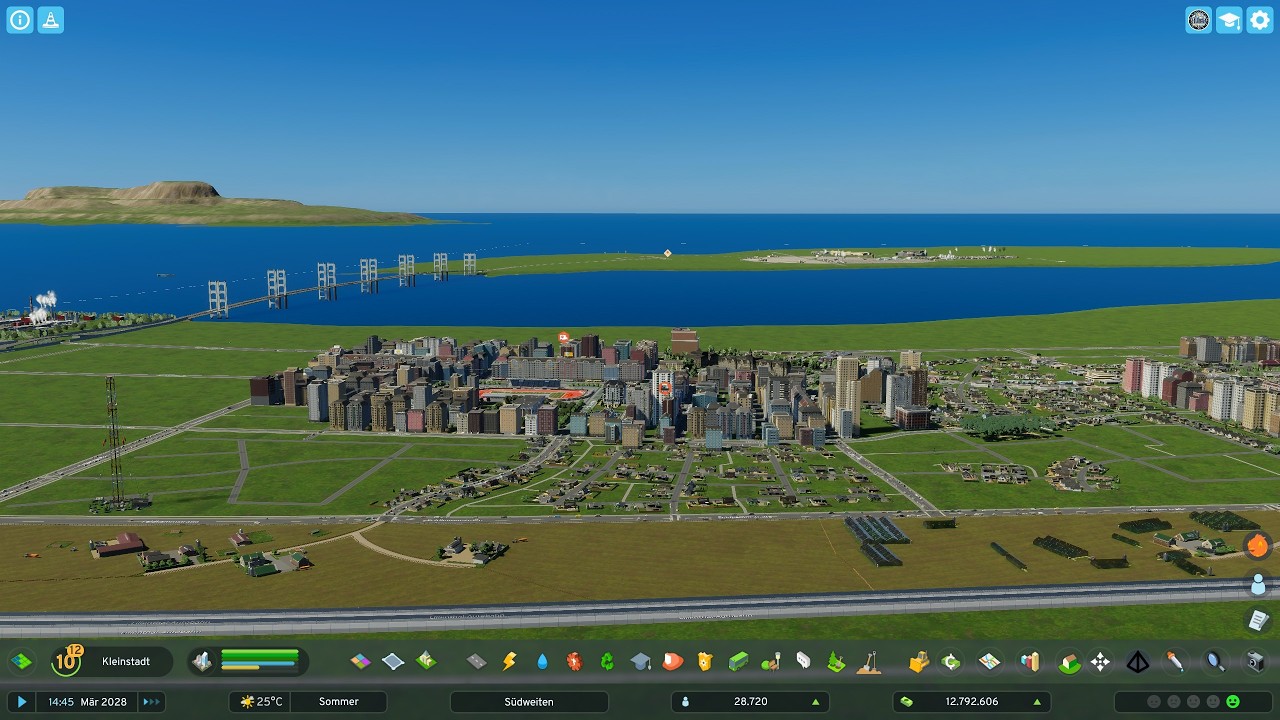Expand the population 28.720 trend arrow
This screenshot has width=1280, height=720.
[x=816, y=702]
